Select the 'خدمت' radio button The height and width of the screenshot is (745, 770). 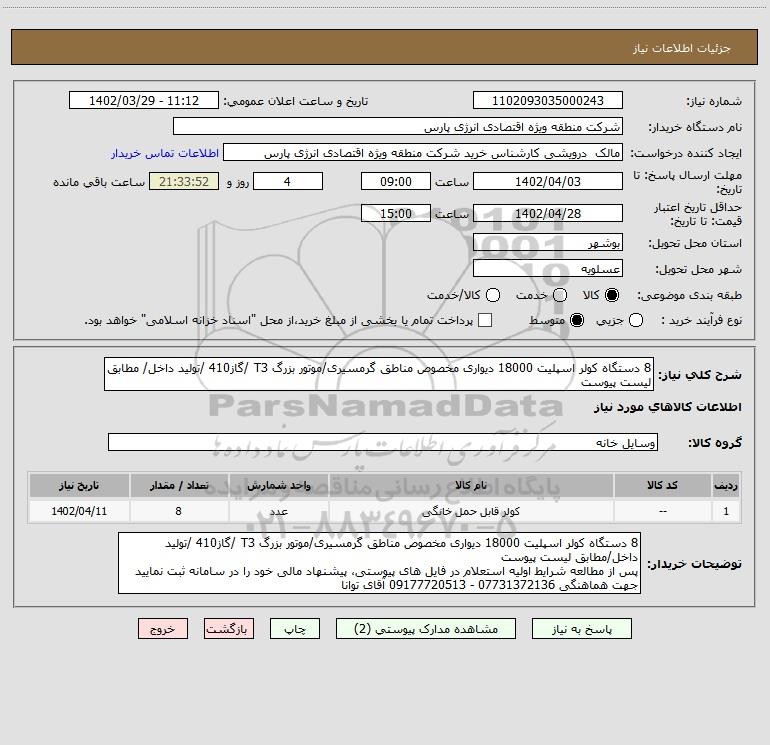point(560,295)
